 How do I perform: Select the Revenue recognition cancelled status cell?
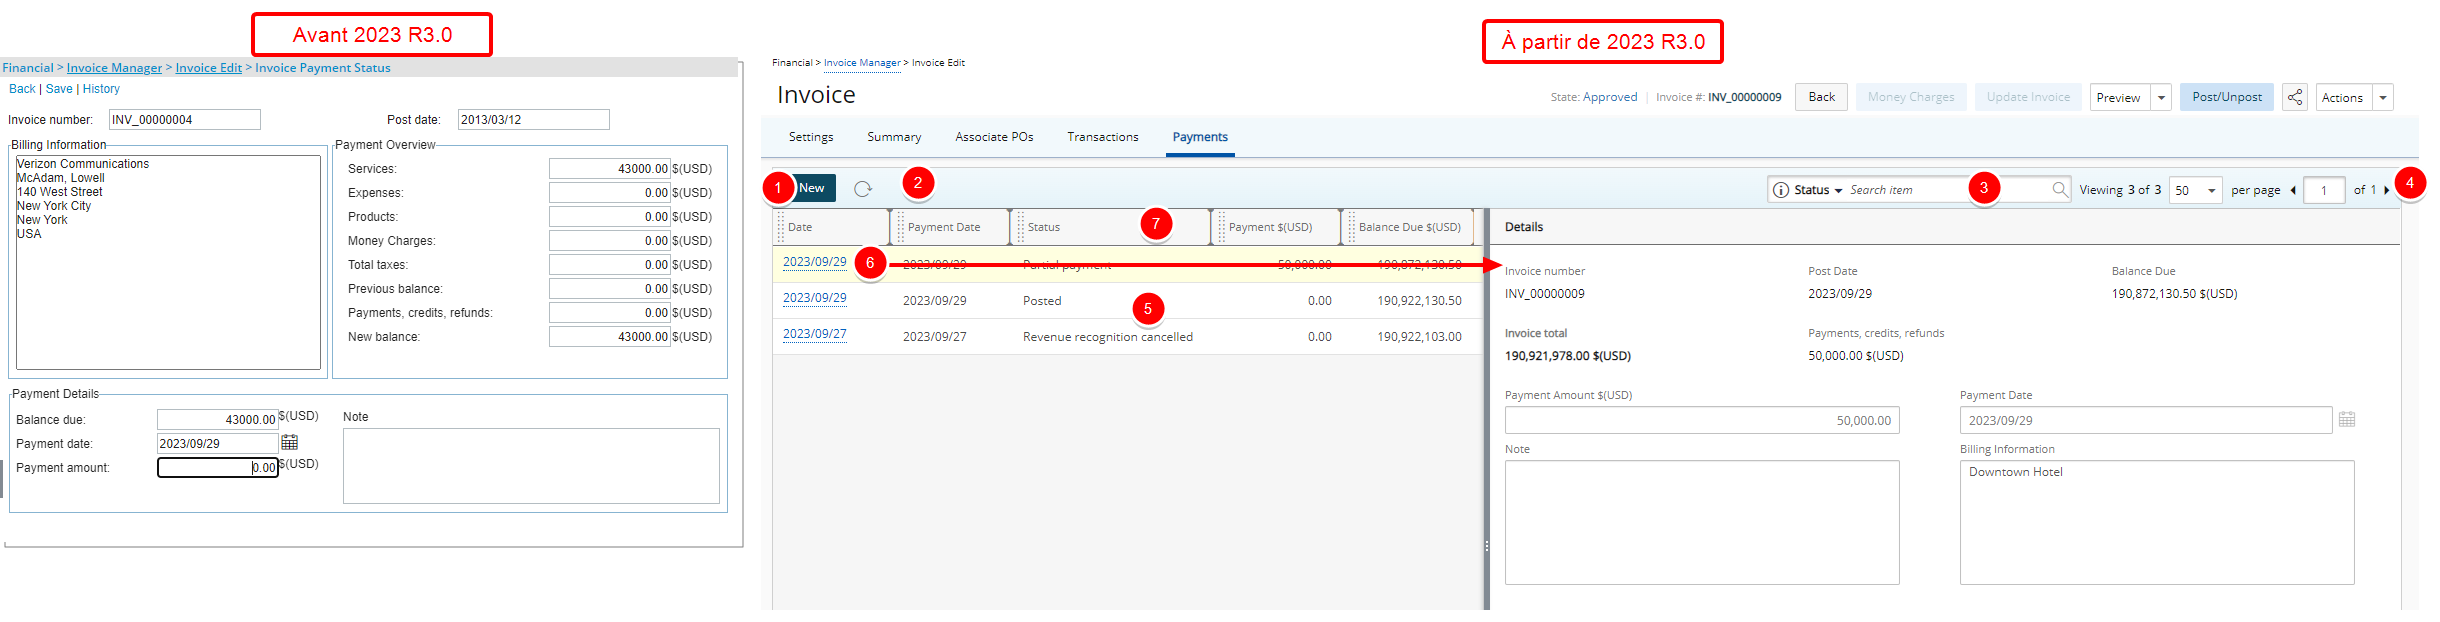(1107, 337)
